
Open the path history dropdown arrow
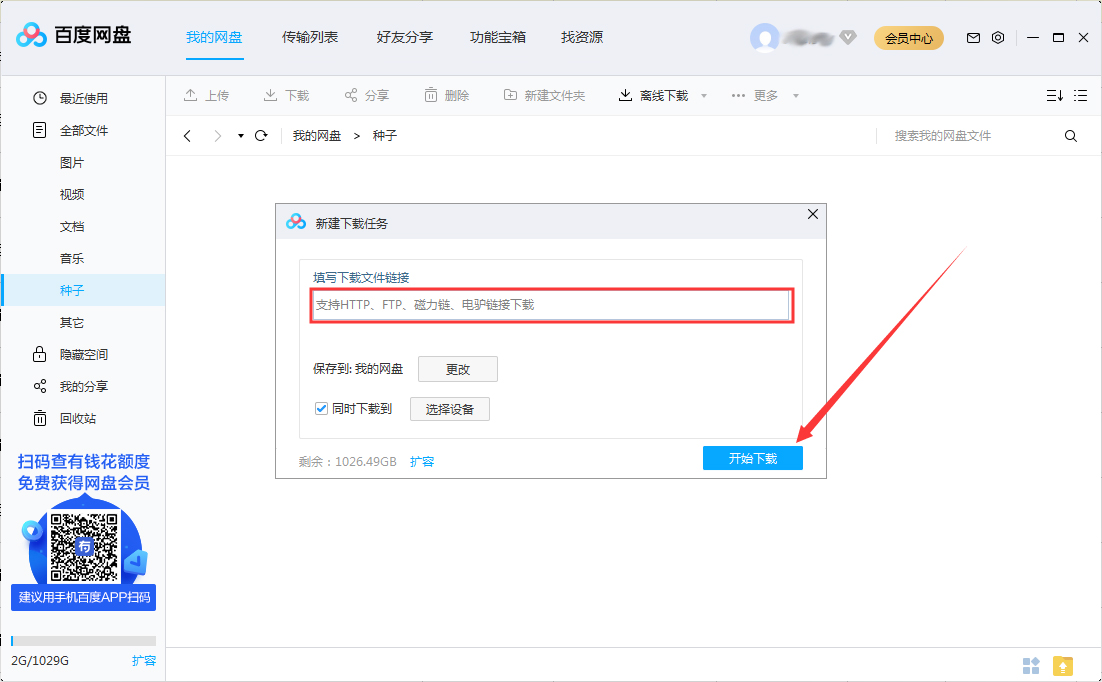click(239, 135)
